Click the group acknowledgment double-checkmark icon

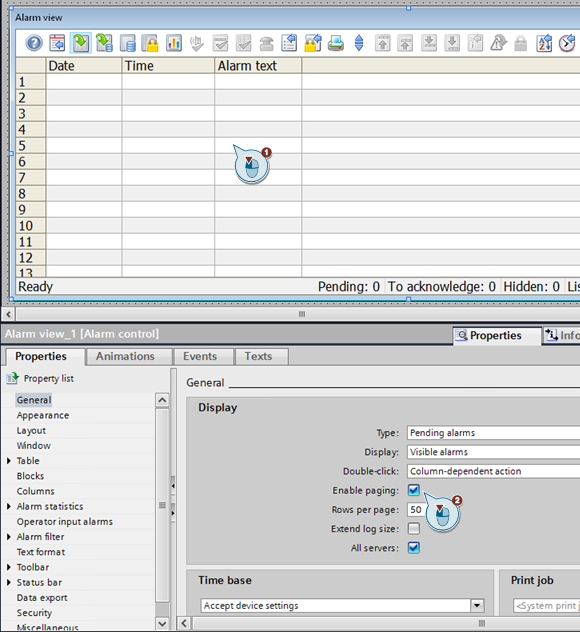[x=243, y=43]
